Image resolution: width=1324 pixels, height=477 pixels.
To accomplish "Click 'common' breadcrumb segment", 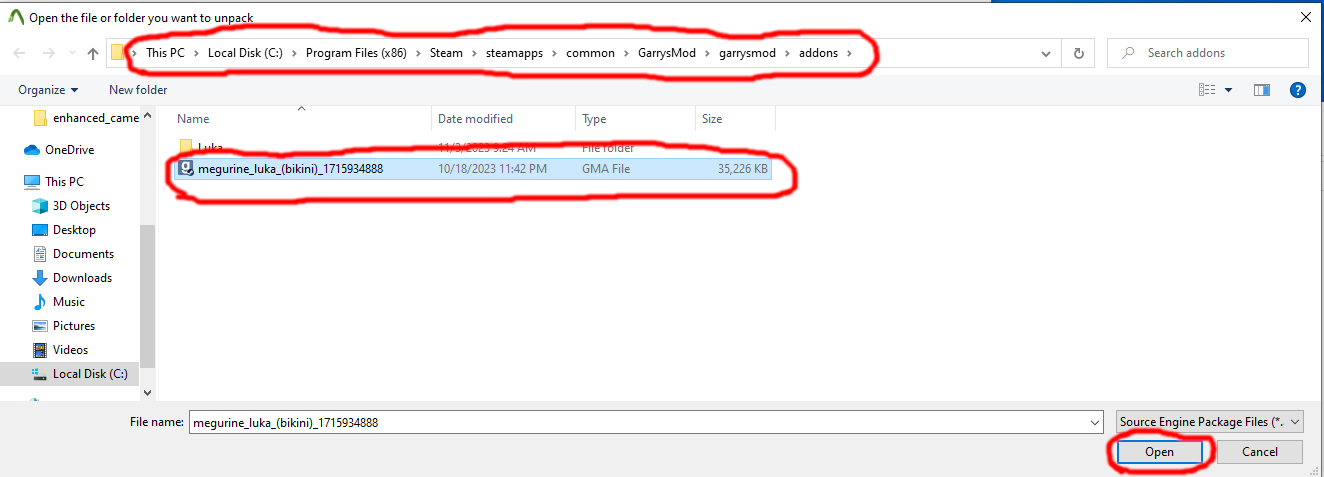I will [590, 53].
